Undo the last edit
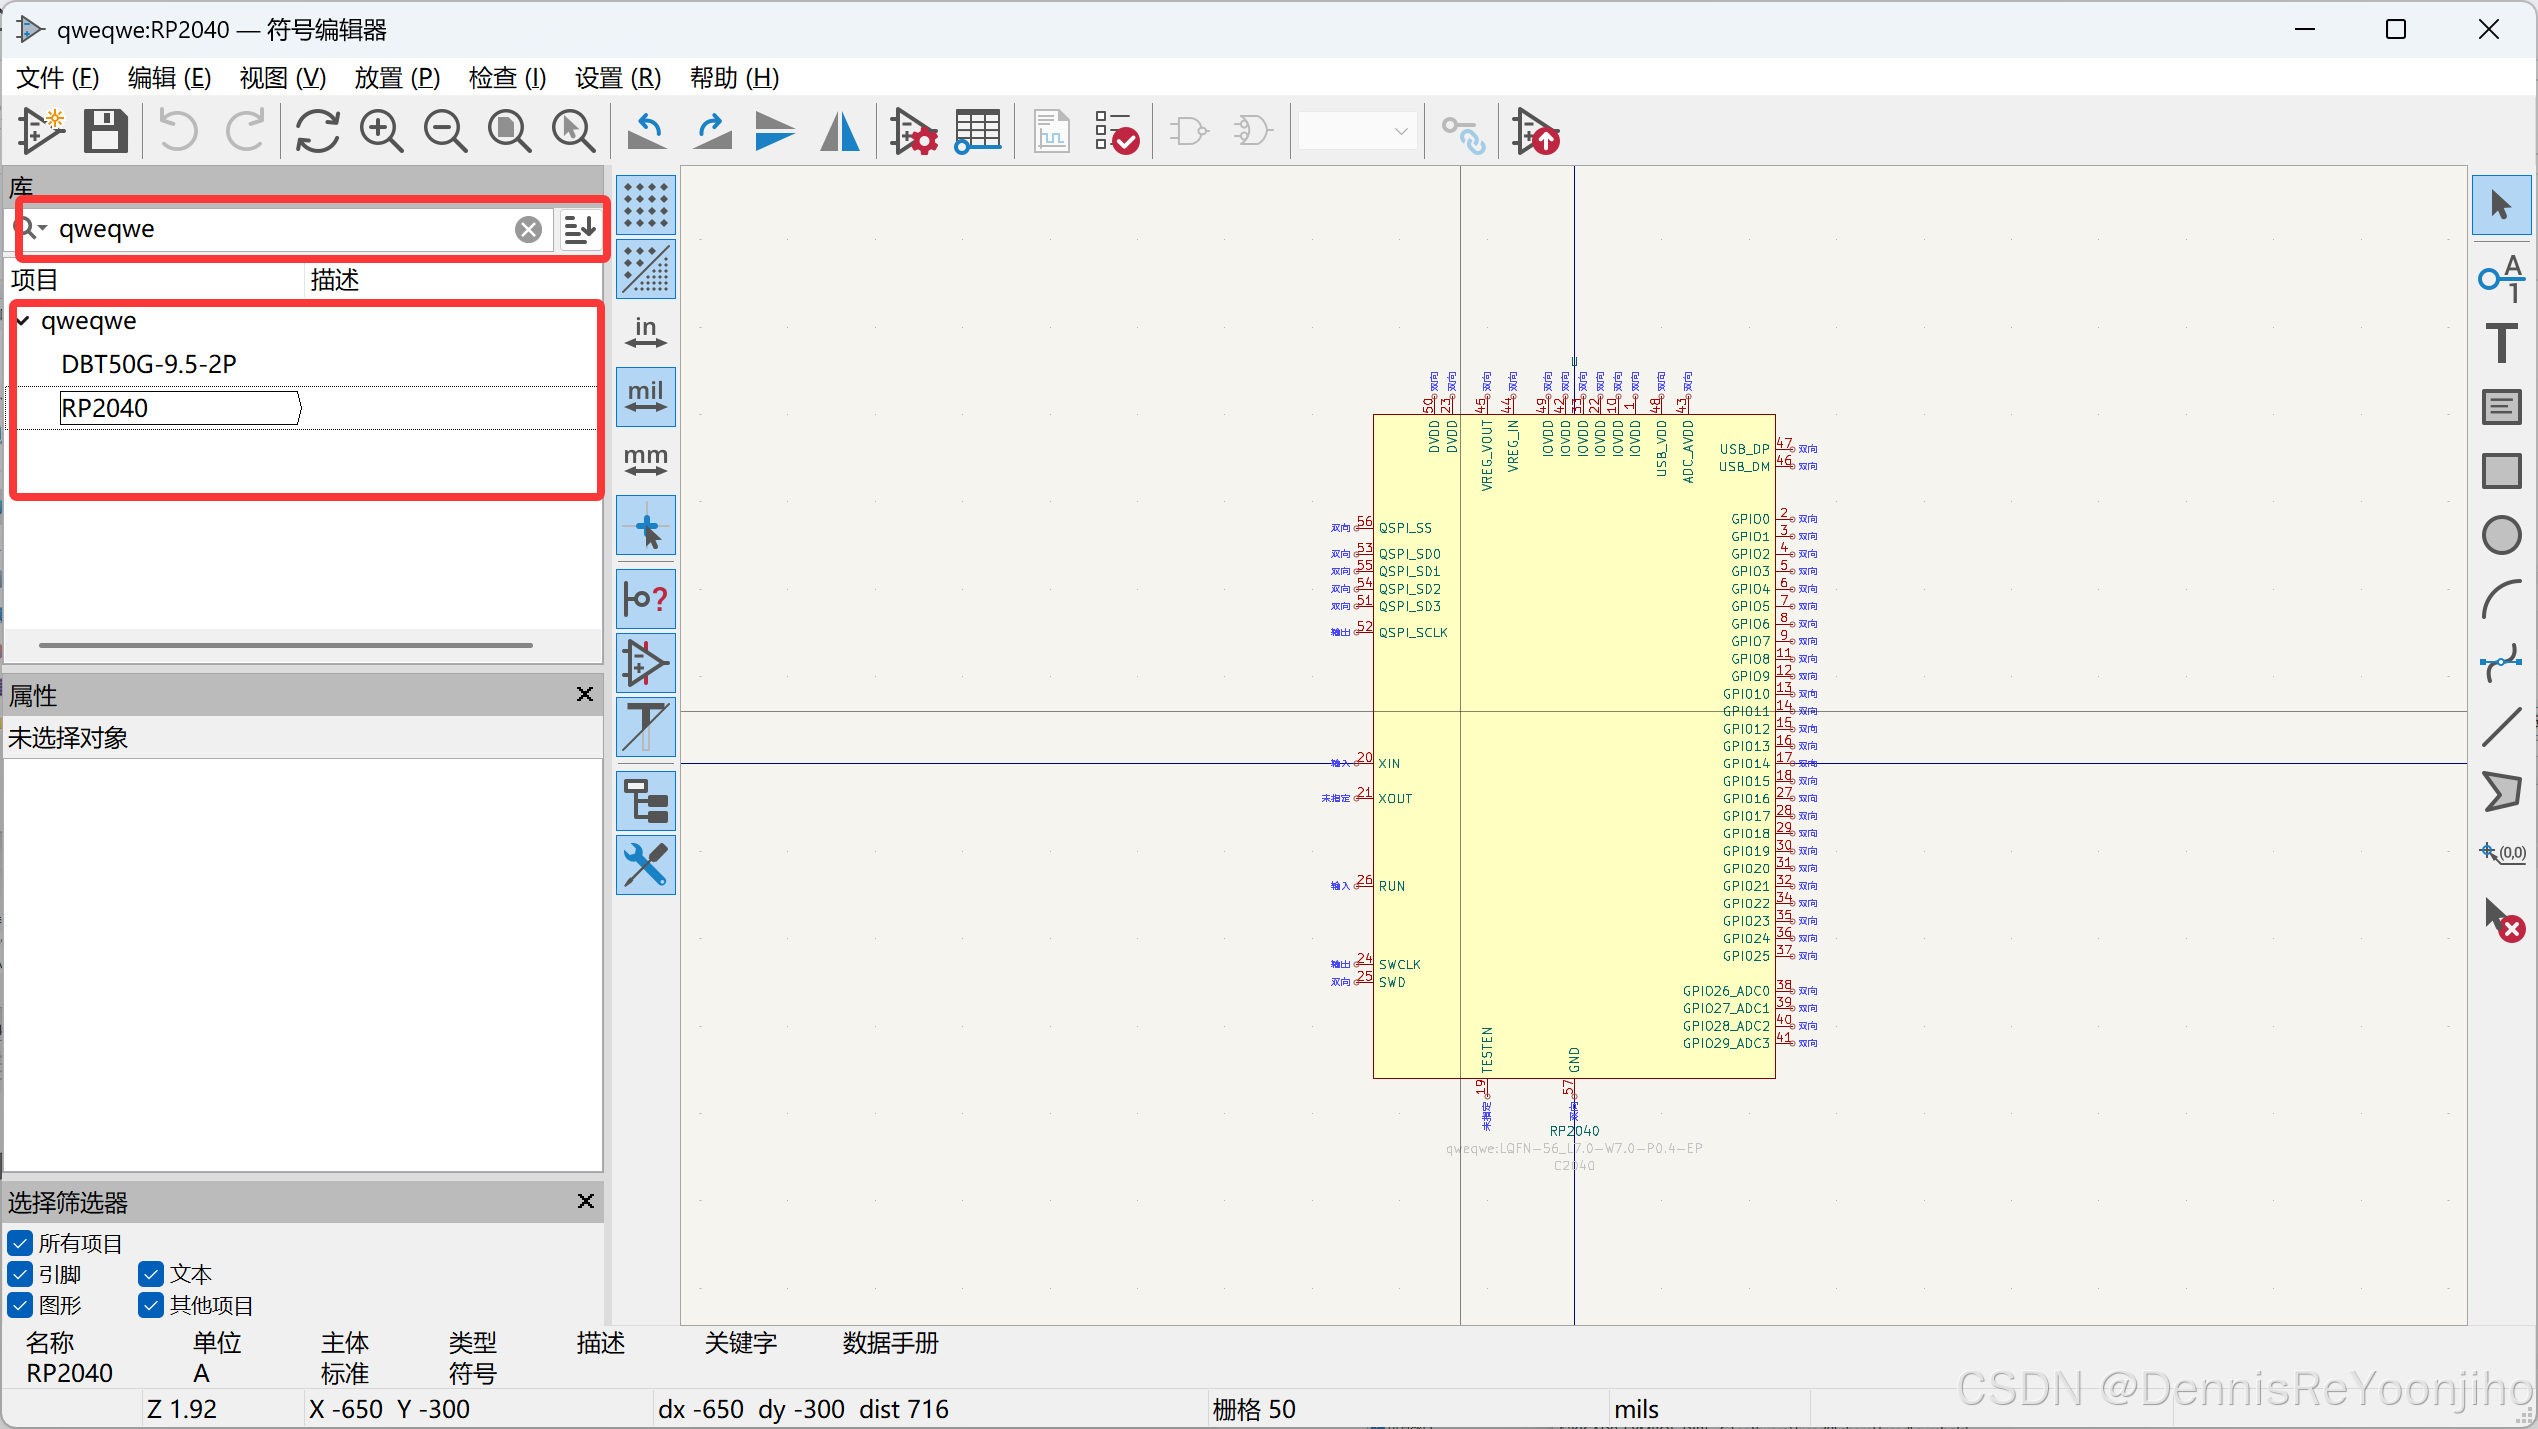 [x=179, y=131]
